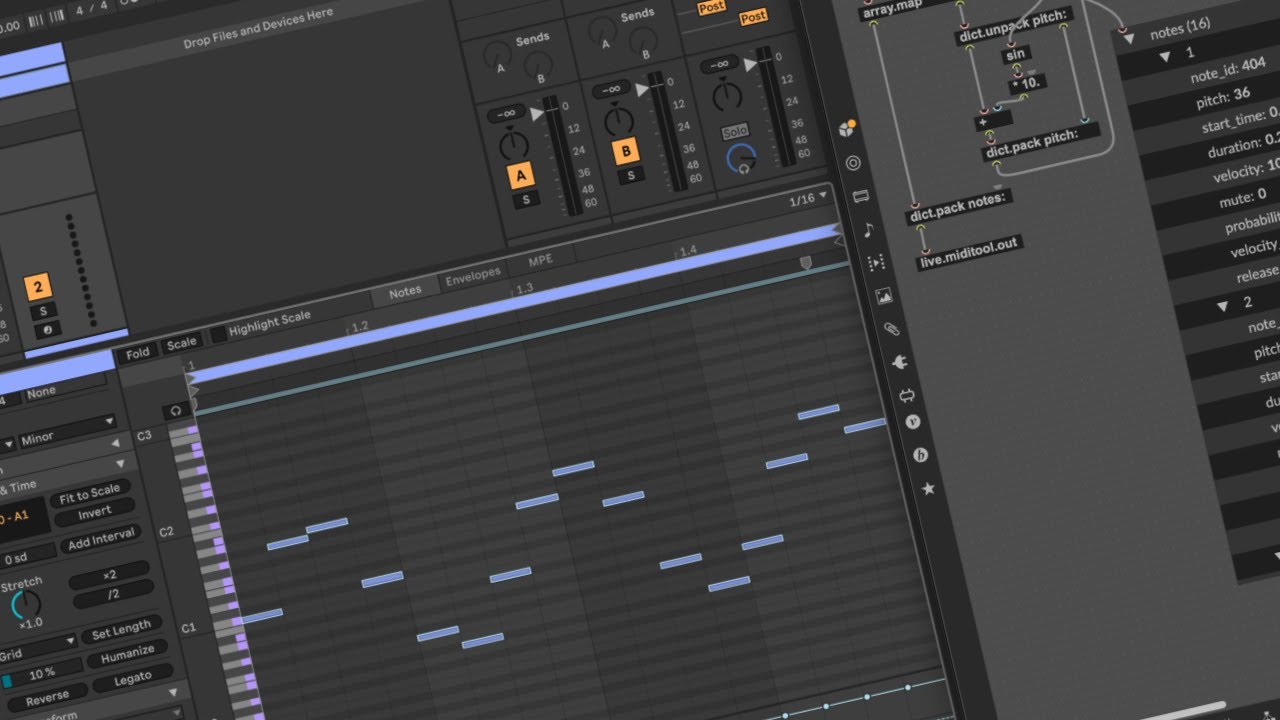Enable Fold in the MIDI editor
Screen dimensions: 1280x720
point(138,351)
